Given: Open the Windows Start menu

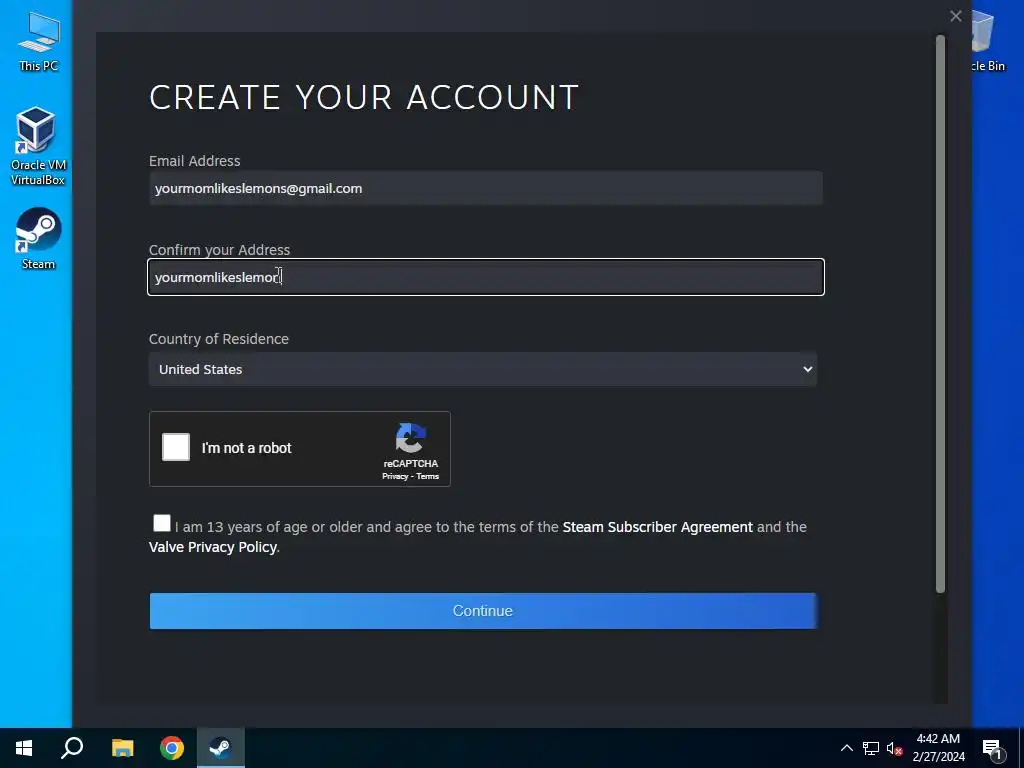Looking at the screenshot, I should [24, 748].
